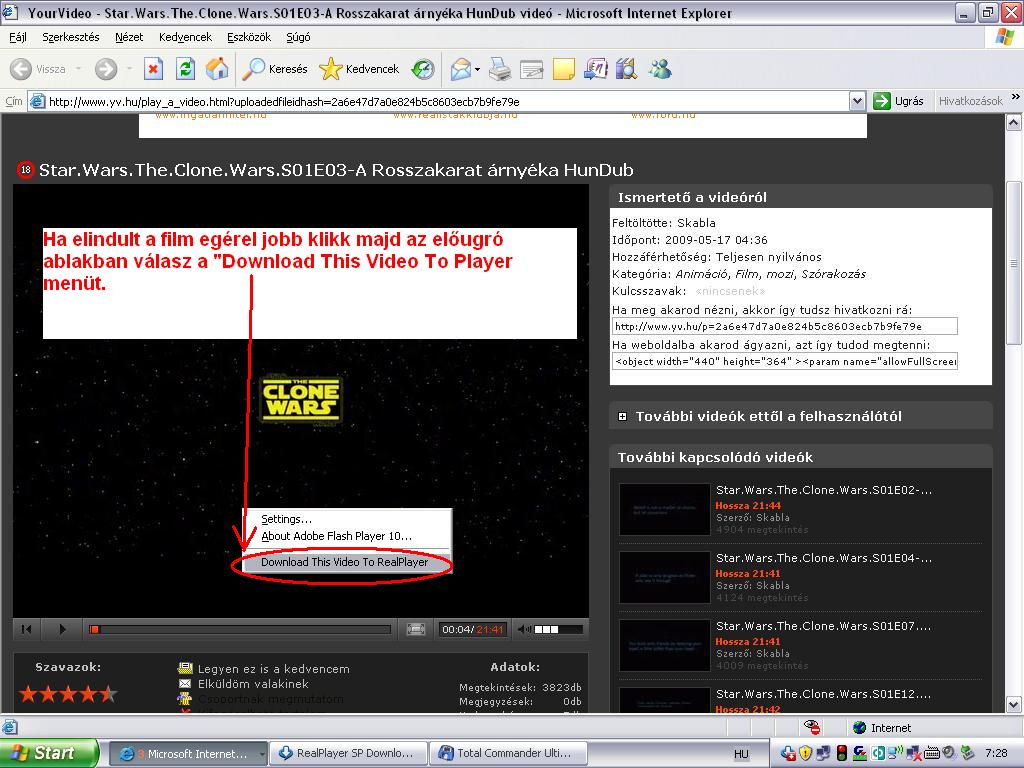Go to the Home page icon

coord(216,69)
